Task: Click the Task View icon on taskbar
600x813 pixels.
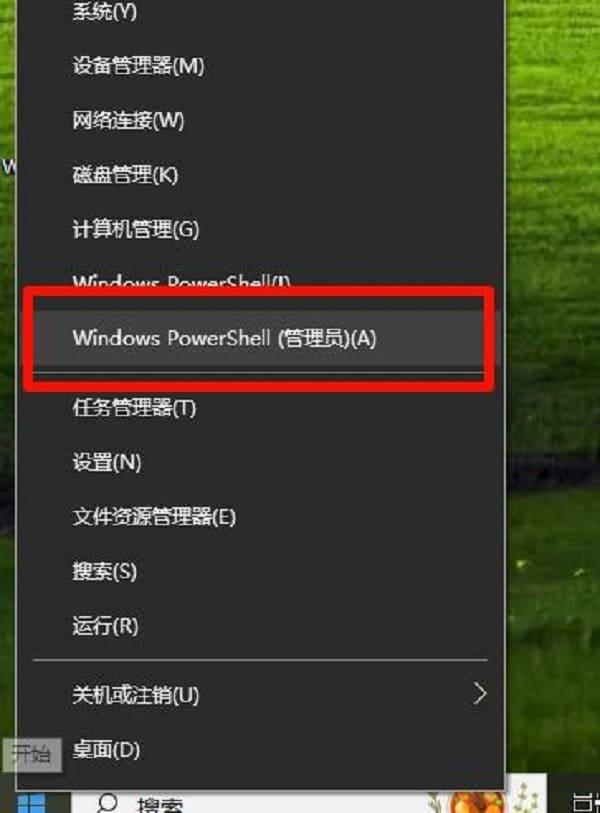Action: [585, 803]
